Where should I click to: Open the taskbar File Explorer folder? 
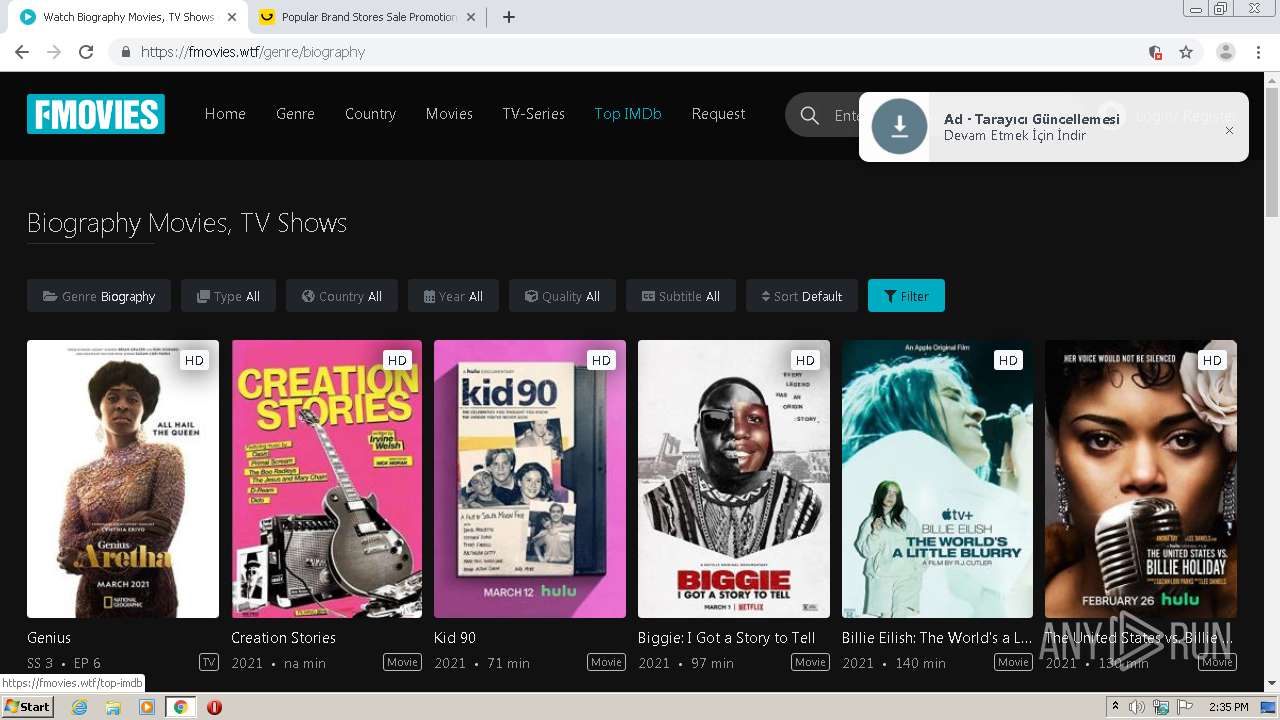point(113,707)
